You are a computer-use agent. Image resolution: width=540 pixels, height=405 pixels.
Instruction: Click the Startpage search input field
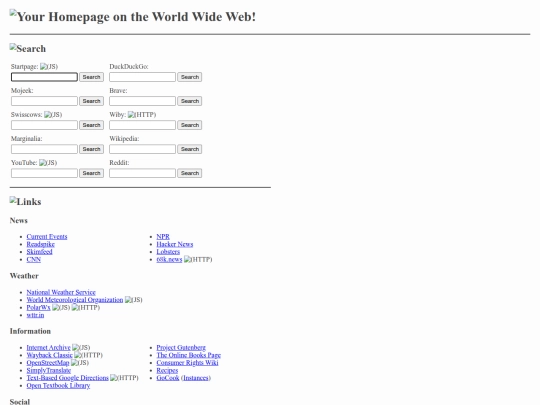(44, 77)
